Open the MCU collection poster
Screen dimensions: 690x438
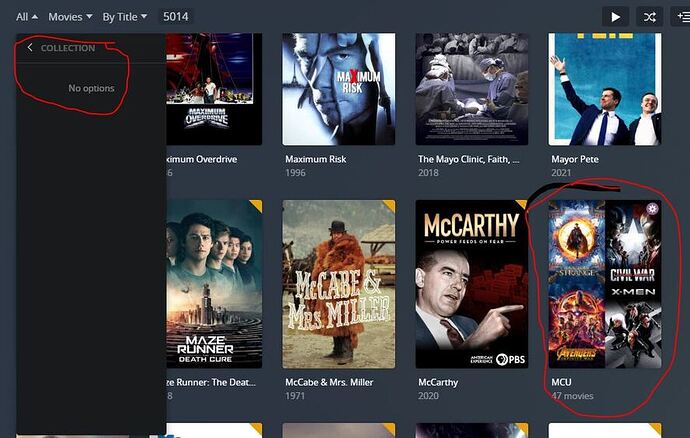tap(605, 284)
